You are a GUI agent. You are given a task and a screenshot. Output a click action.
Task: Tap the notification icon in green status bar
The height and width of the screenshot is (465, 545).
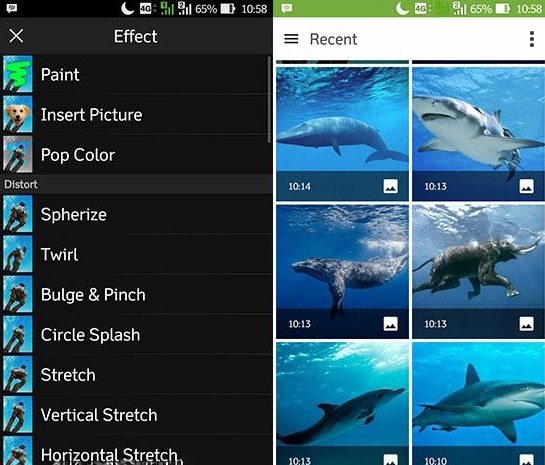pyautogui.click(x=286, y=8)
